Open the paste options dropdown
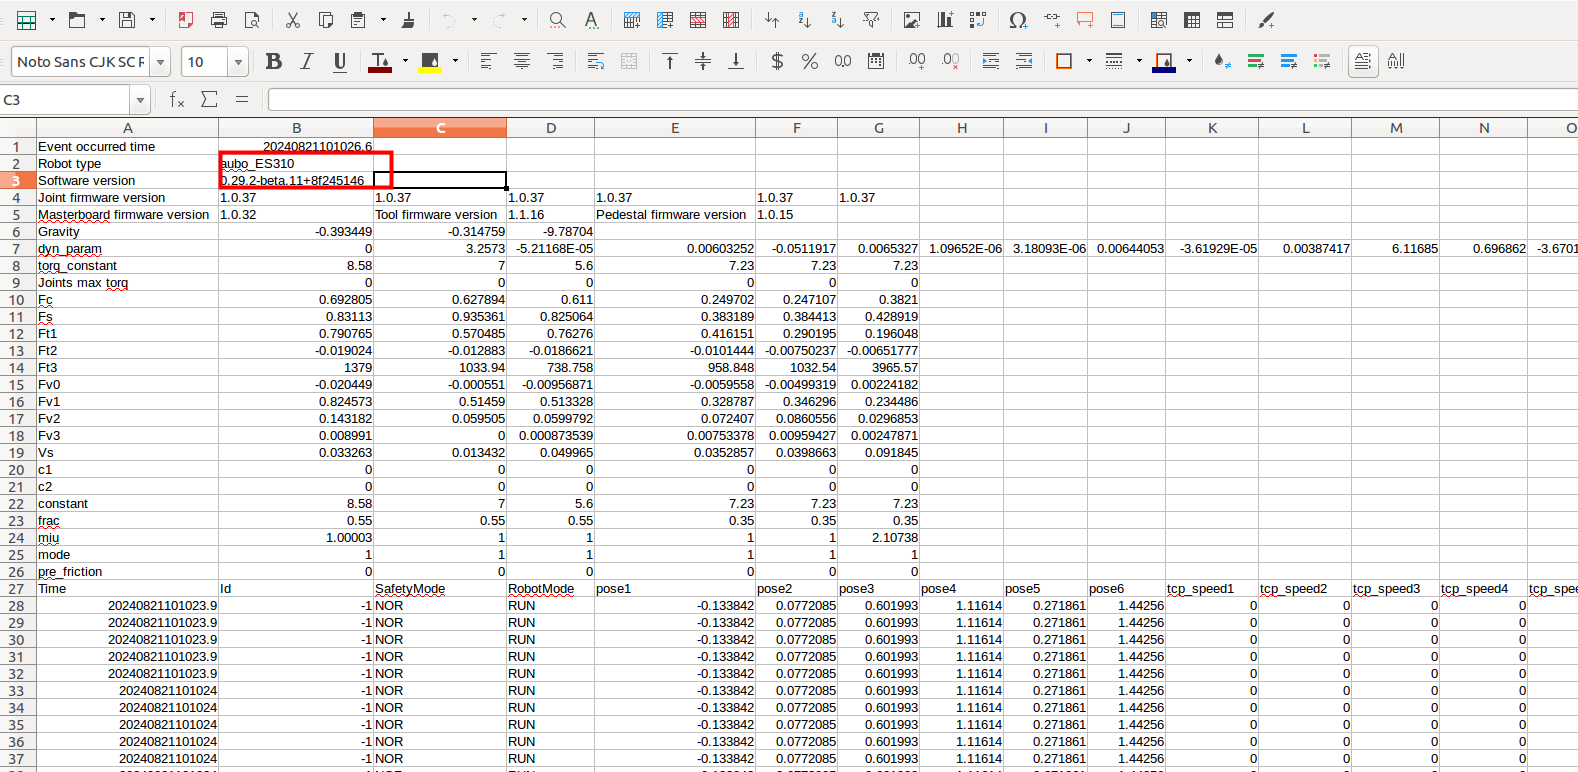Screen dimensions: 1578x772 [383, 20]
